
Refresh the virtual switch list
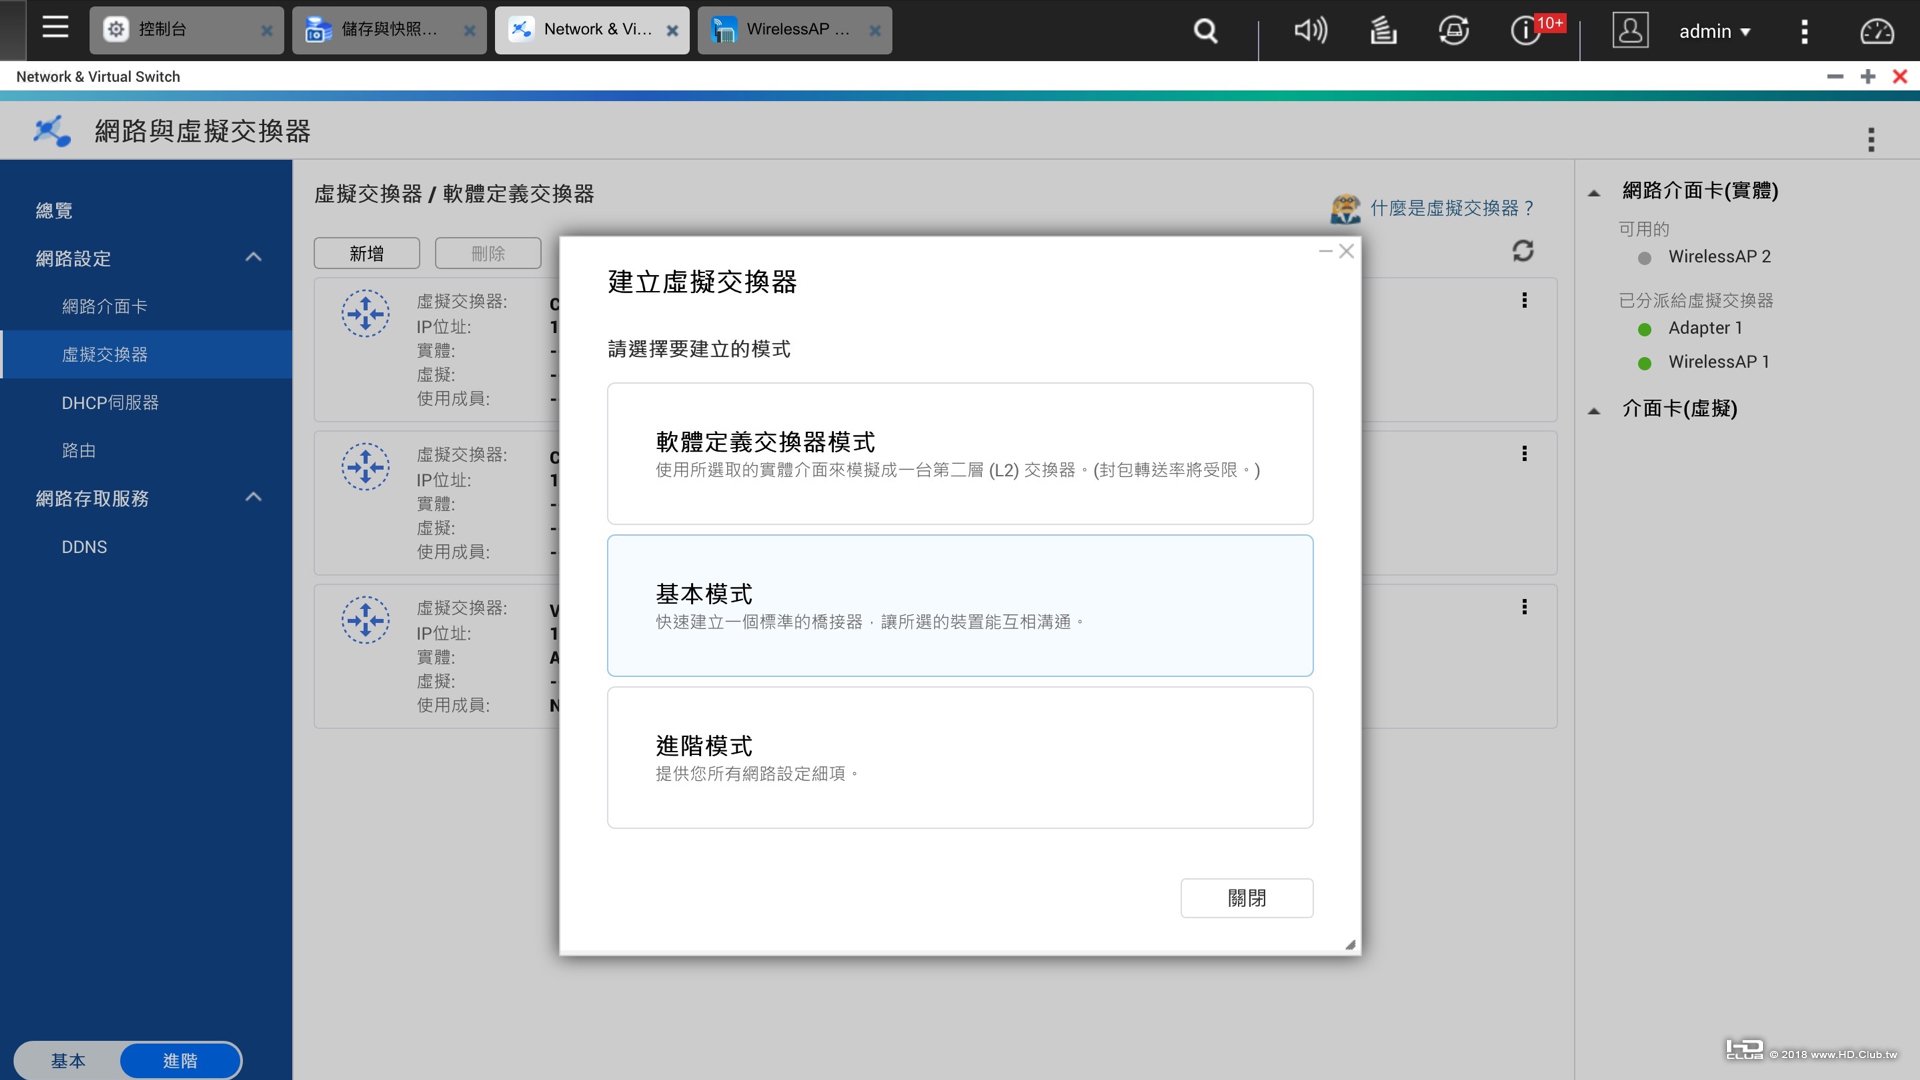pos(1522,251)
